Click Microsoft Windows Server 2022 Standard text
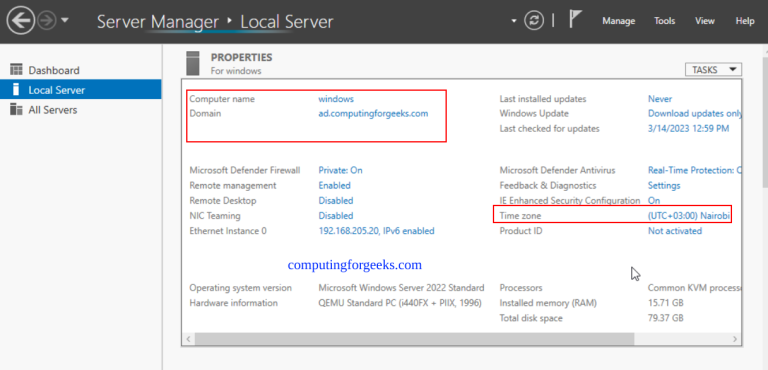The height and width of the screenshot is (370, 768). (x=401, y=288)
